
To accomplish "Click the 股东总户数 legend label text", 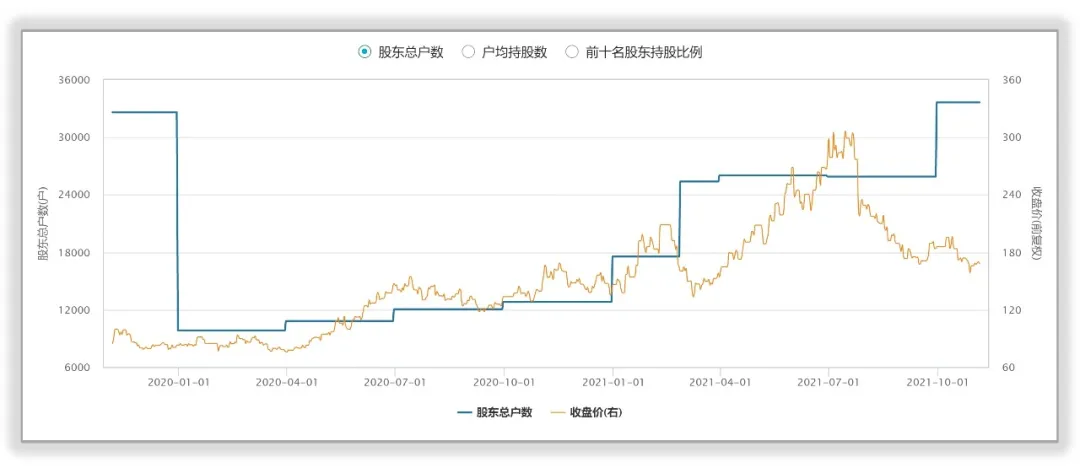I will pyautogui.click(x=504, y=412).
